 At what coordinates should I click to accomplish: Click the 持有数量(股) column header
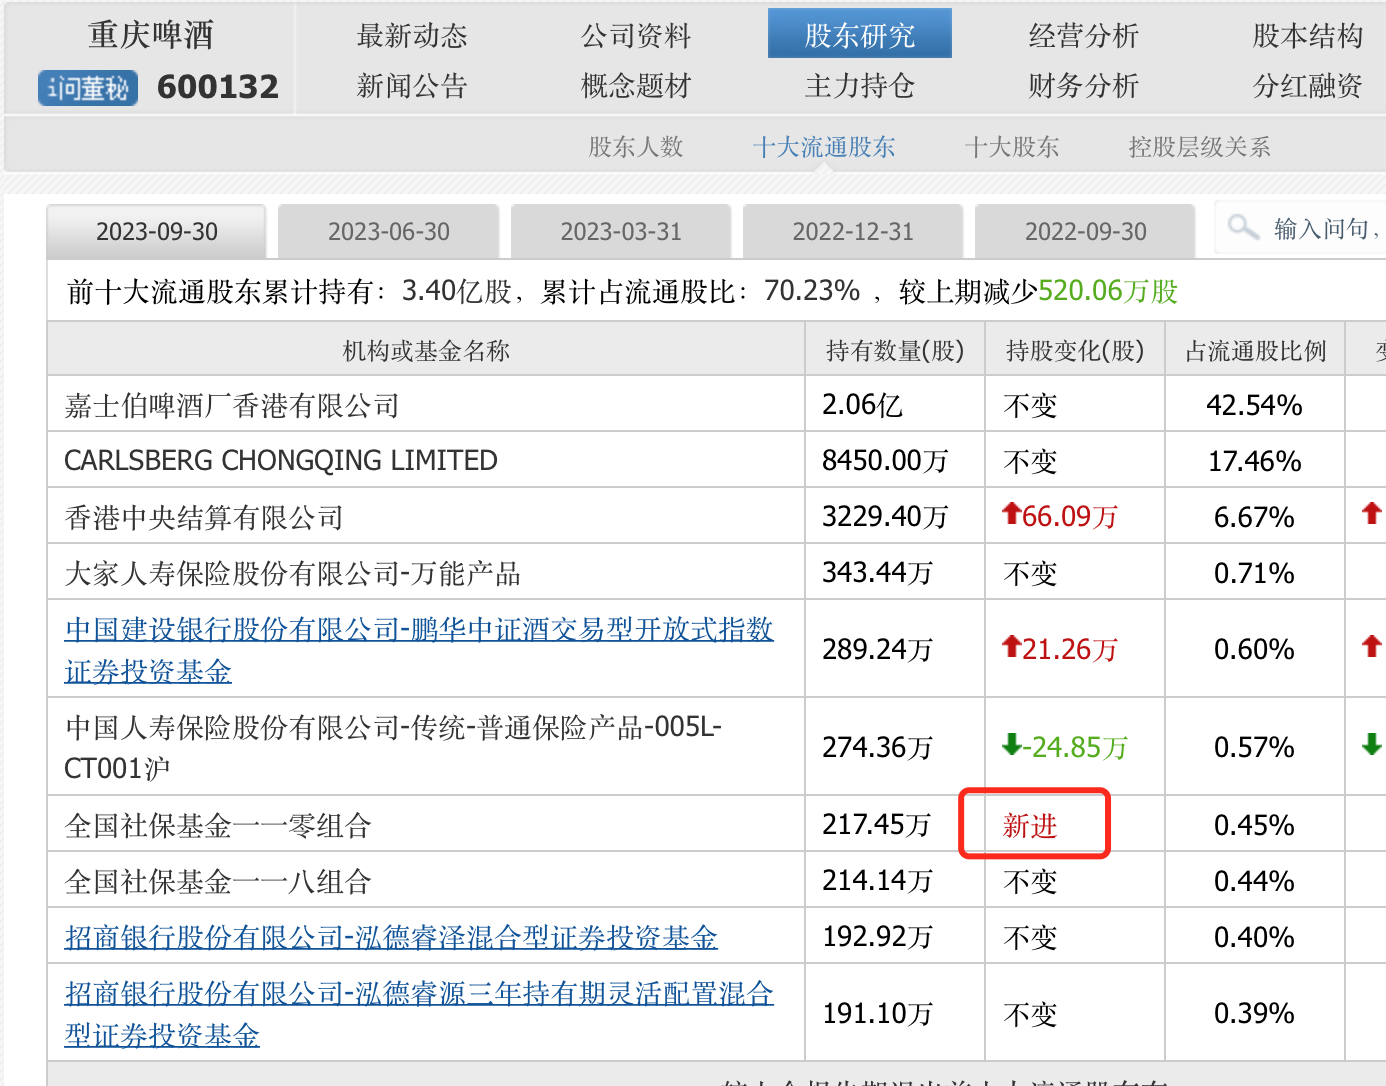coord(895,351)
